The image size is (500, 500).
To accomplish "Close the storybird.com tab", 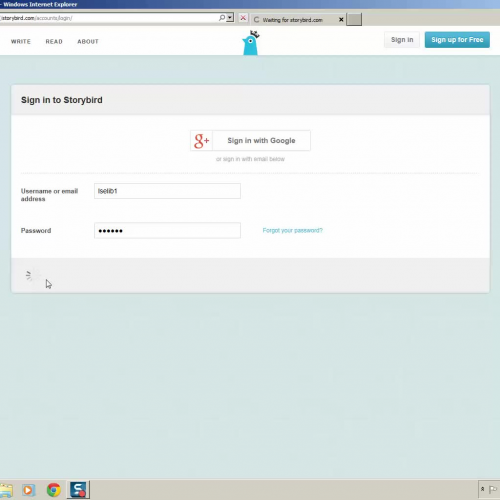I will tap(341, 20).
